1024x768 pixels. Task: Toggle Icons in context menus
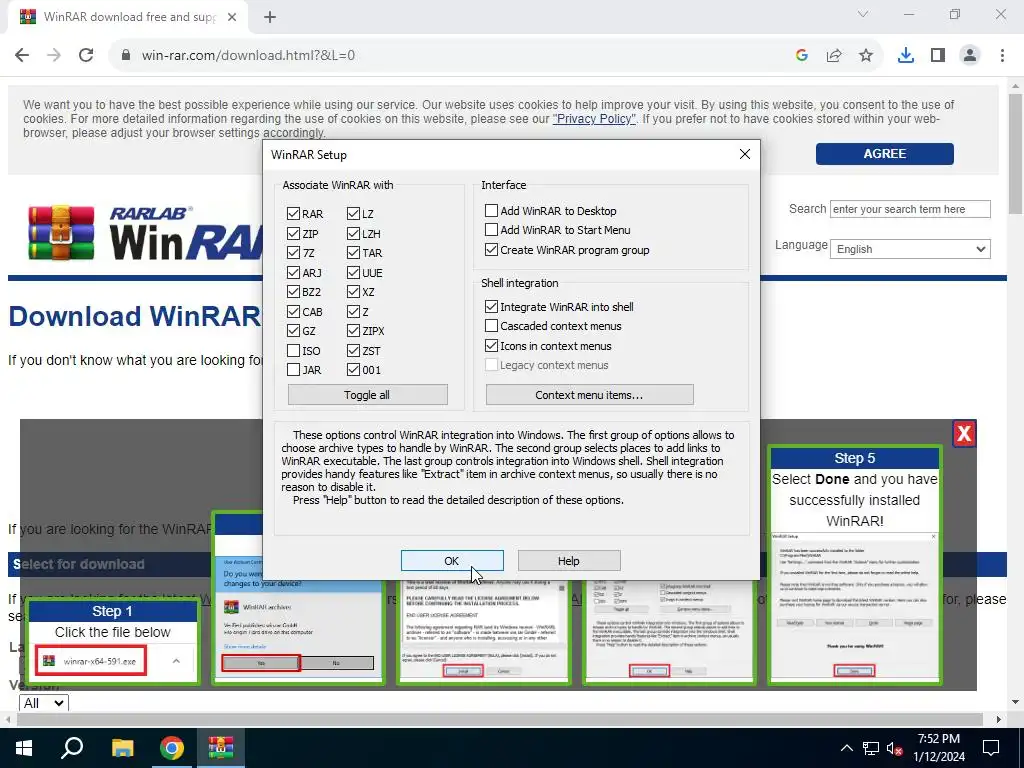point(491,345)
